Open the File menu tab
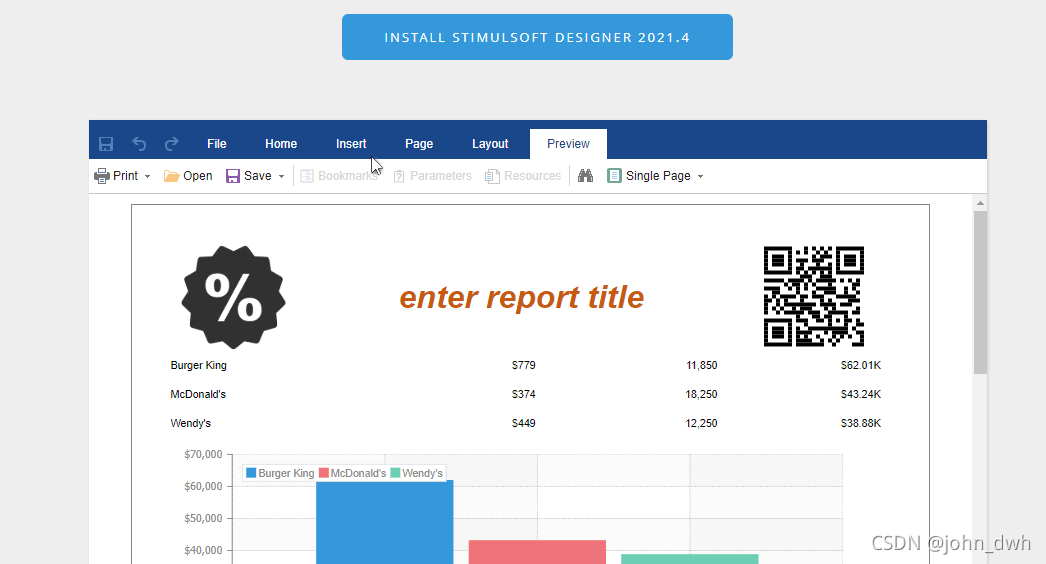 pos(217,144)
